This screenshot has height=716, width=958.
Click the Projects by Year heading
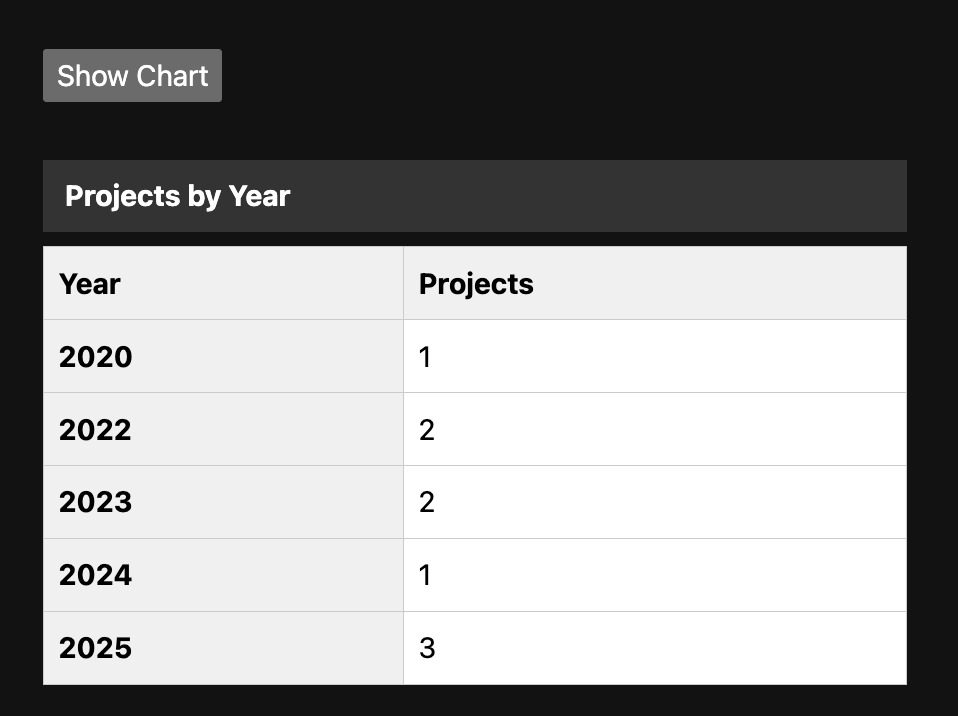(x=177, y=196)
